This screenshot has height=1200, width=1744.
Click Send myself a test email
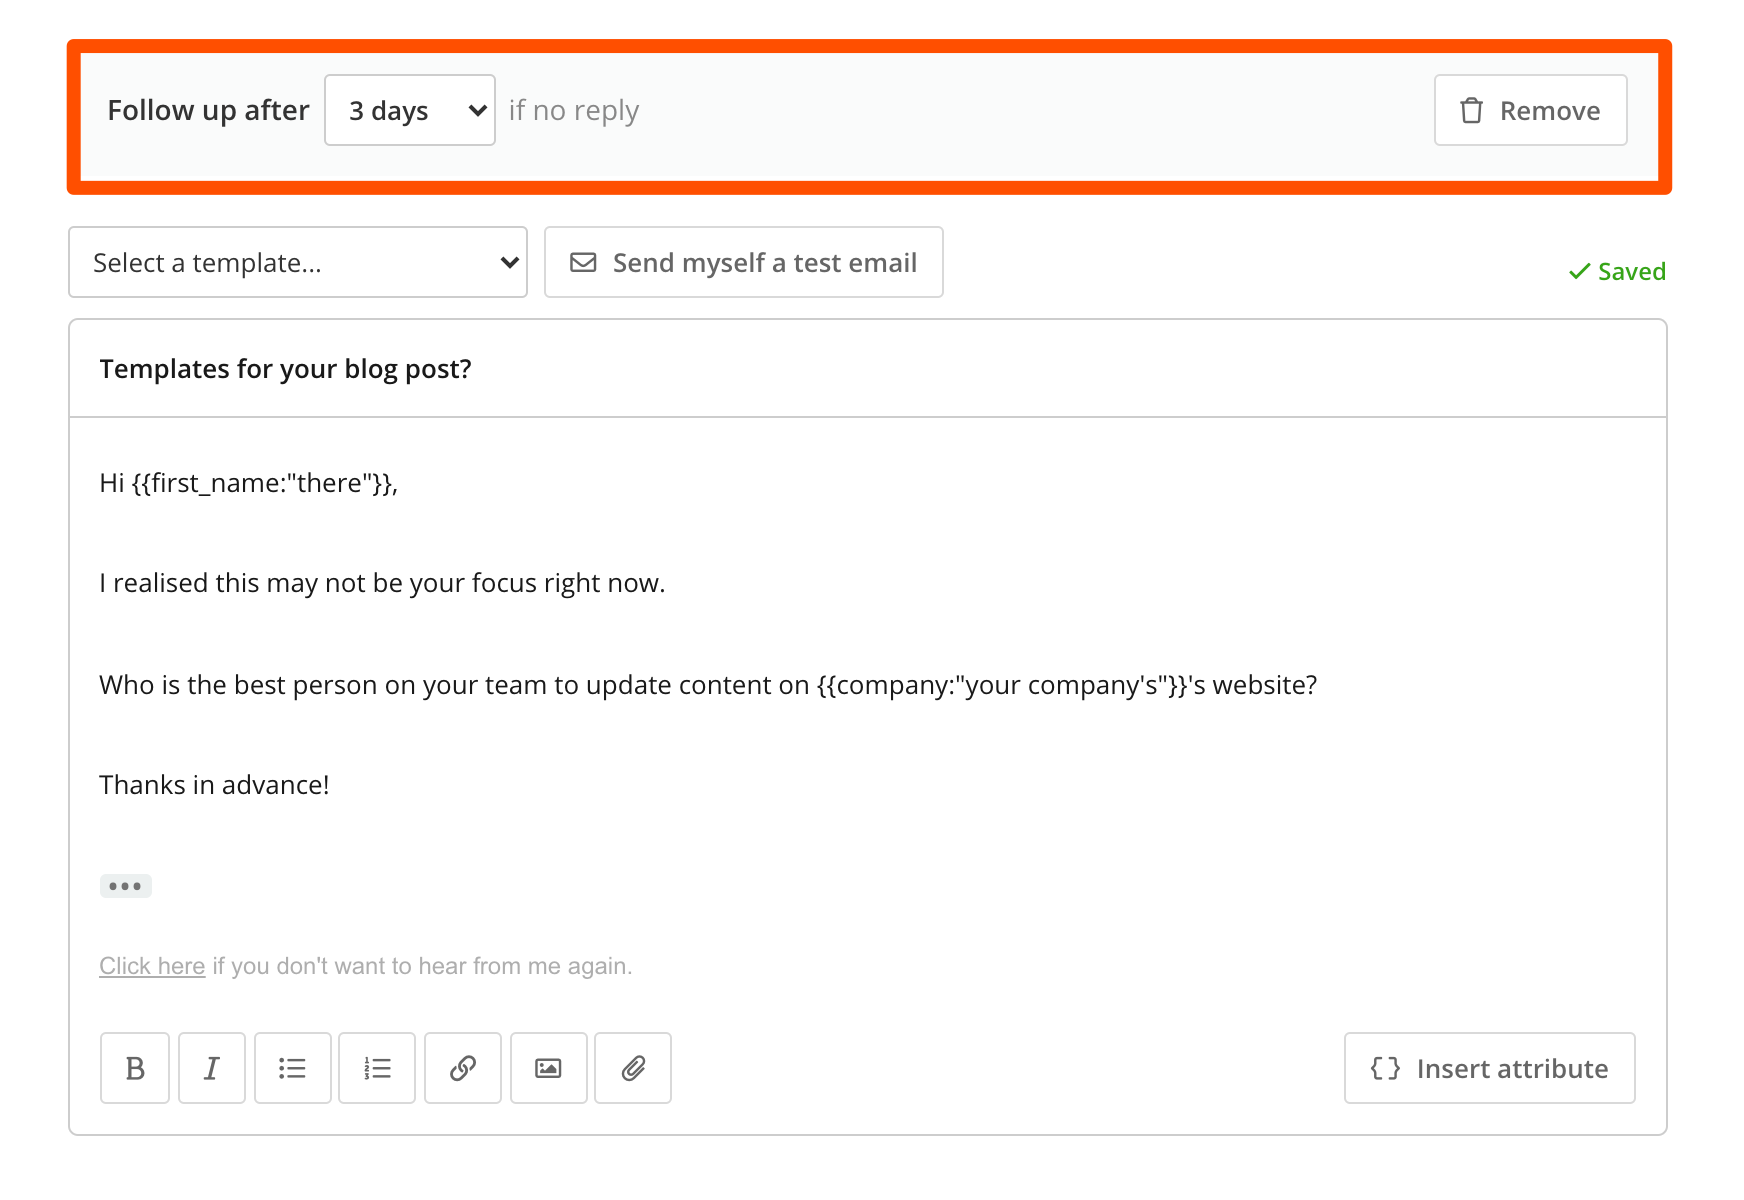coord(743,262)
